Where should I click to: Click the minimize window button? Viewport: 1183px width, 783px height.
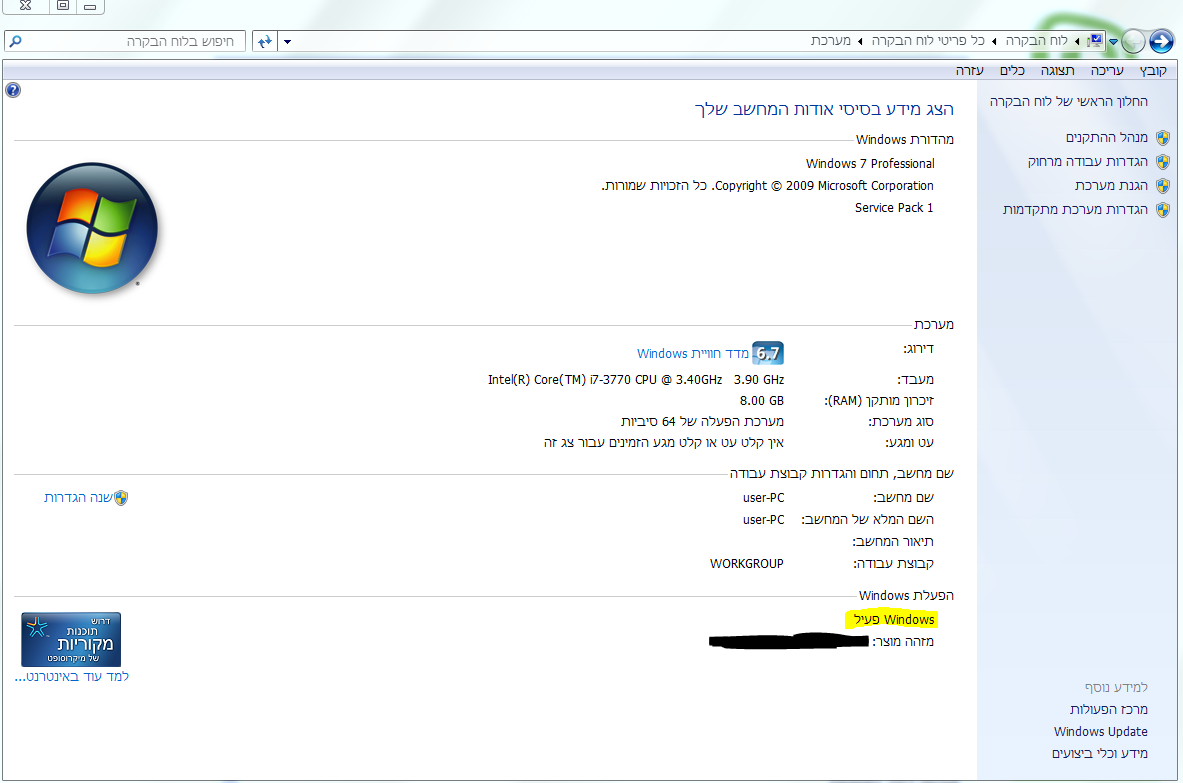[90, 6]
